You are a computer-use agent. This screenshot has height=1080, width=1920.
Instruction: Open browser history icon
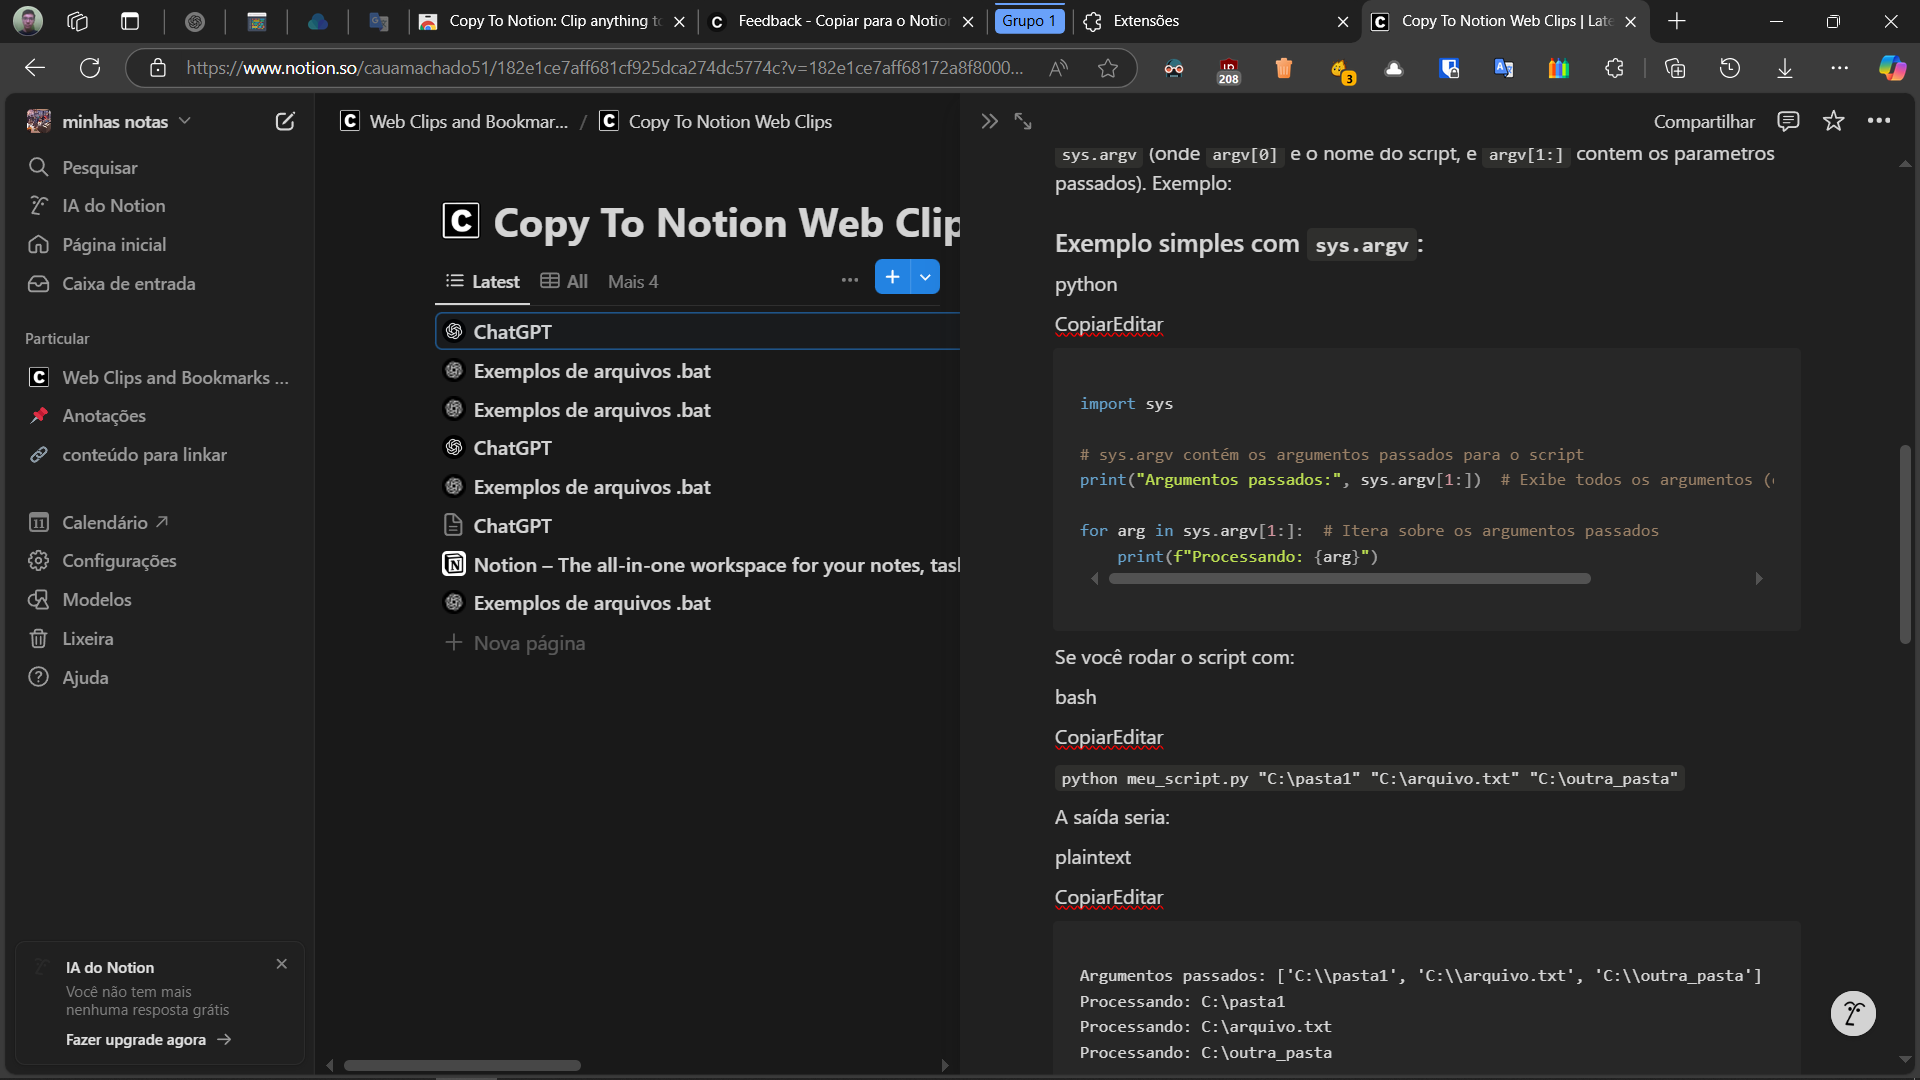point(1730,68)
